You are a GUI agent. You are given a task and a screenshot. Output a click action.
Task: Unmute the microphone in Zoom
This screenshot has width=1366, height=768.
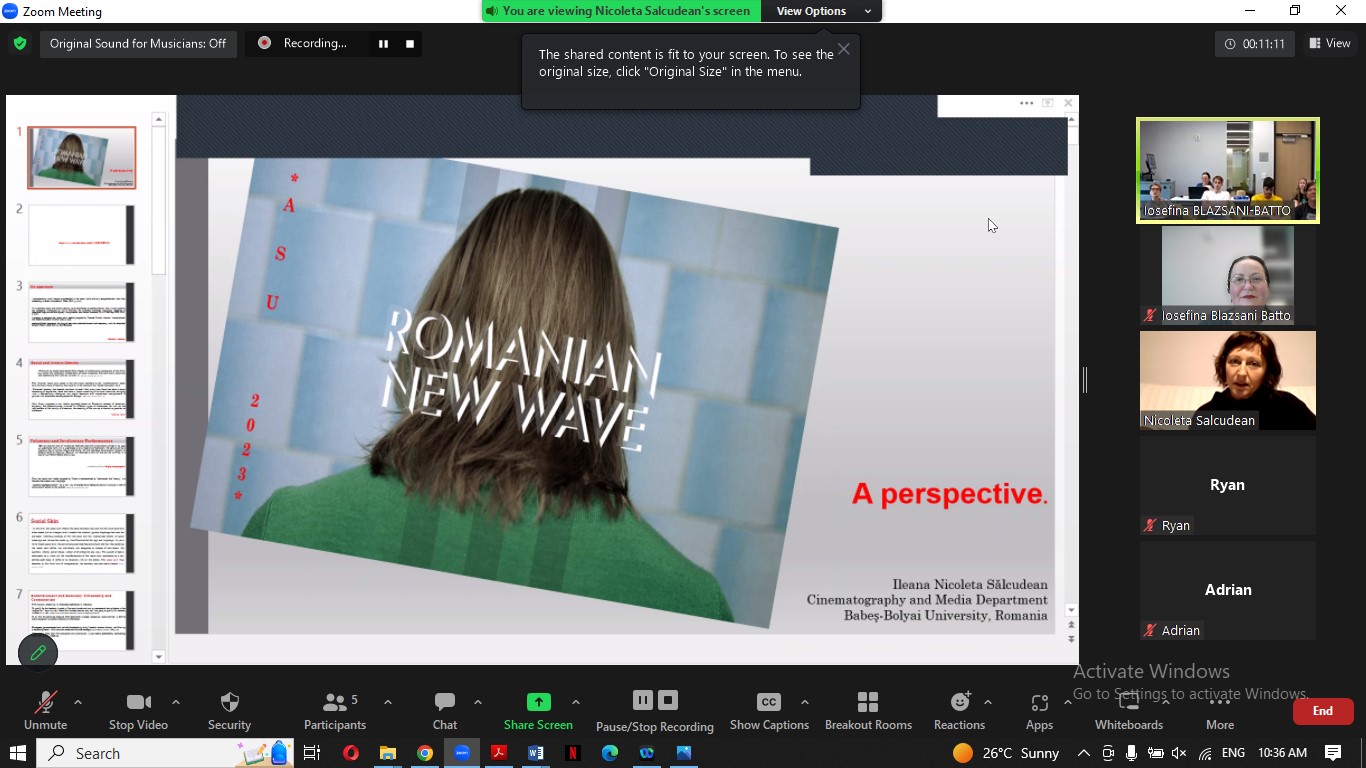(x=45, y=711)
